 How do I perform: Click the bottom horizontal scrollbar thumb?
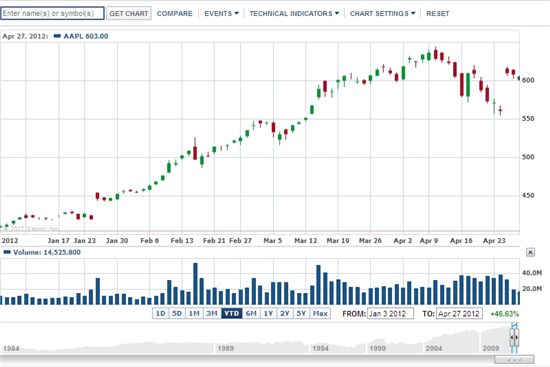(x=514, y=360)
